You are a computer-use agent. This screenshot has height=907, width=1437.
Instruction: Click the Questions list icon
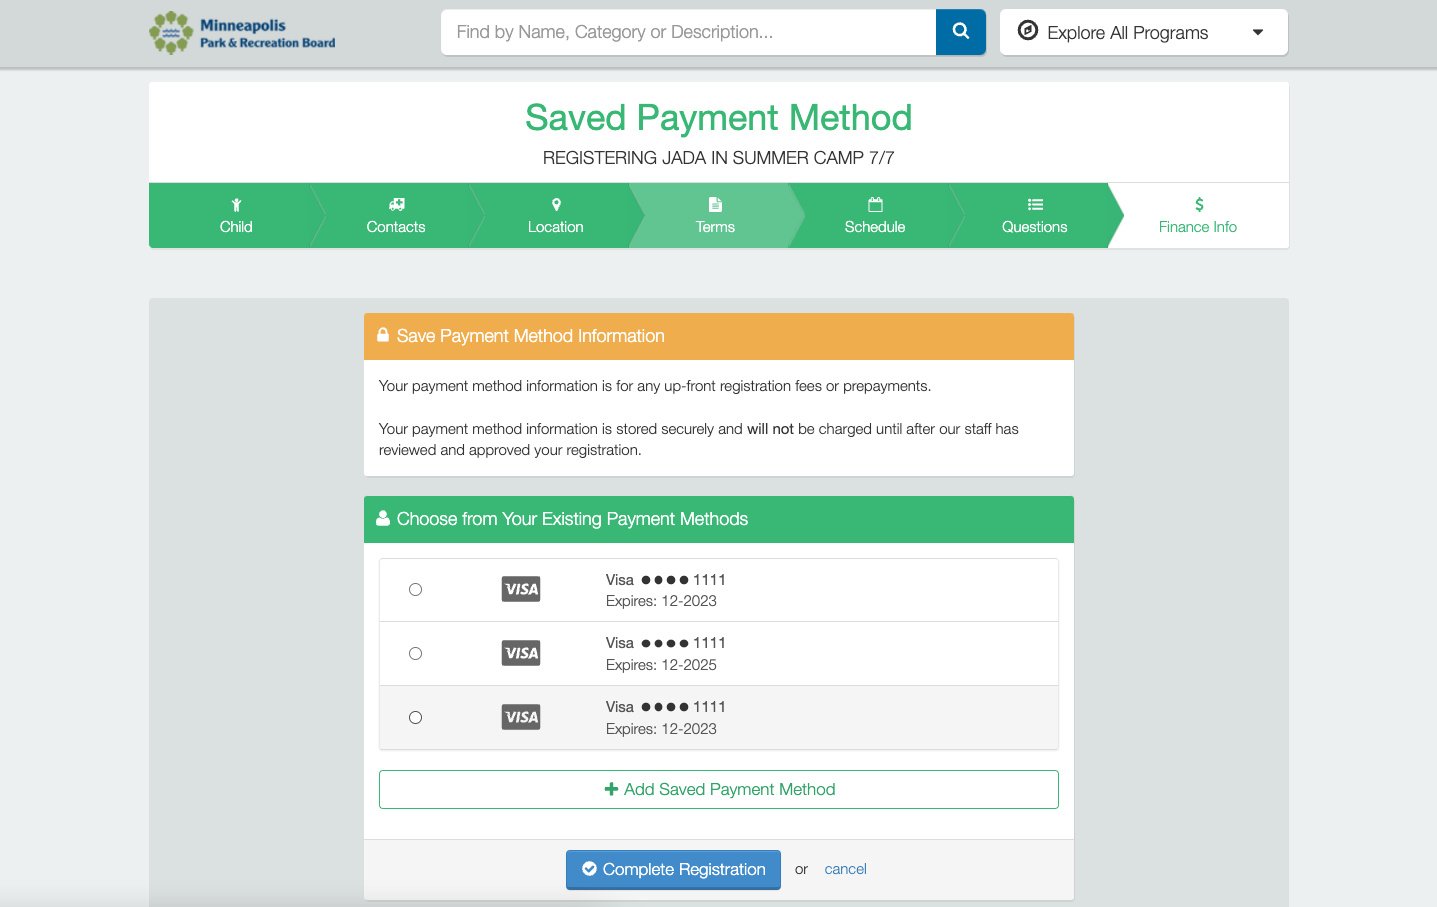coord(1035,205)
